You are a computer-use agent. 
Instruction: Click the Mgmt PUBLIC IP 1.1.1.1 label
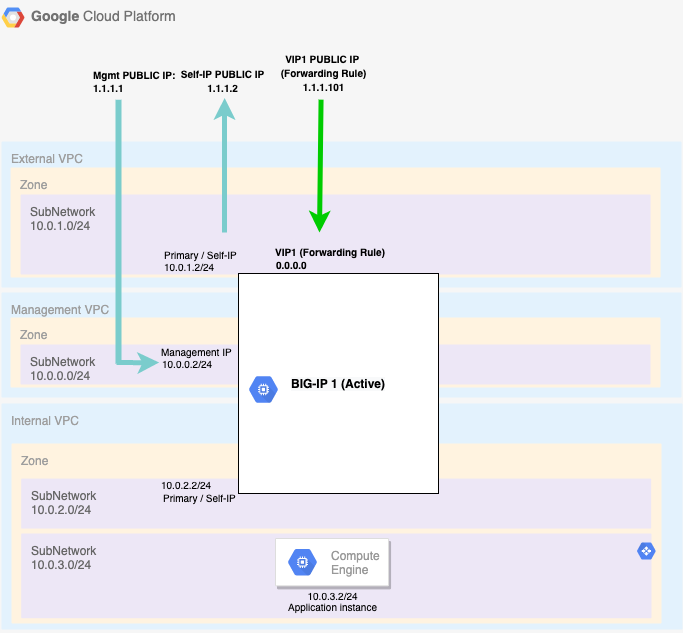[133, 82]
